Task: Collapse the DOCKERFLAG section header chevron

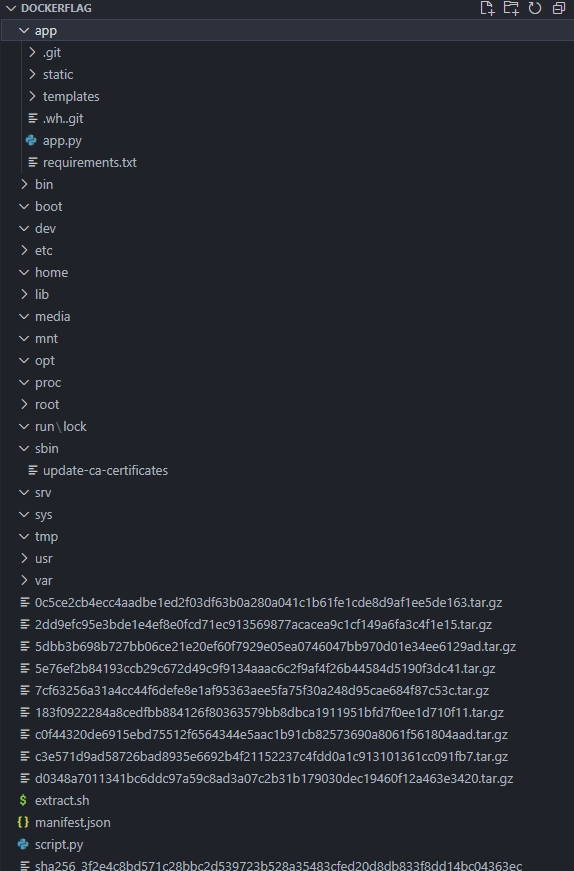Action: pos(11,8)
